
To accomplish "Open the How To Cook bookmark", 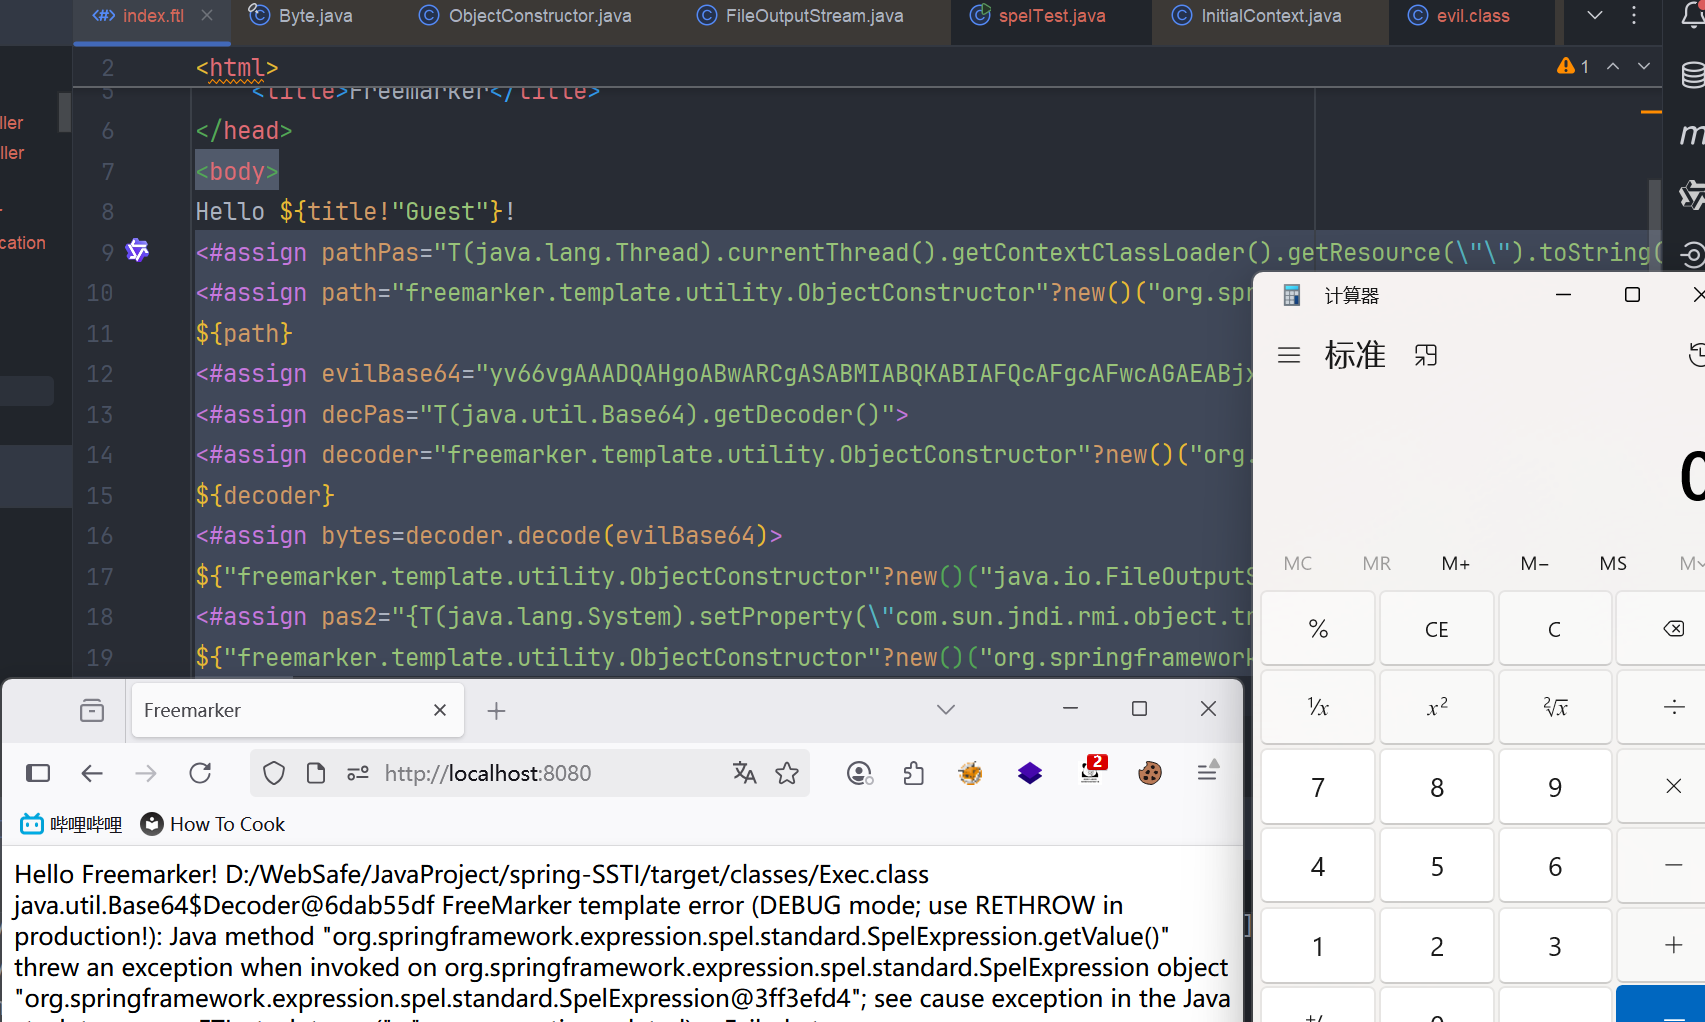I will point(213,824).
